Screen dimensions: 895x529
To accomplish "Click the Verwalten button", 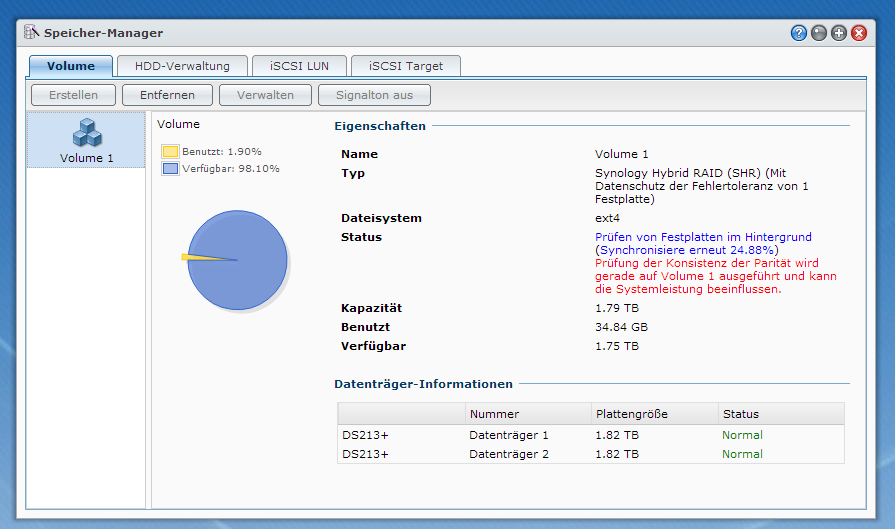I will point(264,95).
